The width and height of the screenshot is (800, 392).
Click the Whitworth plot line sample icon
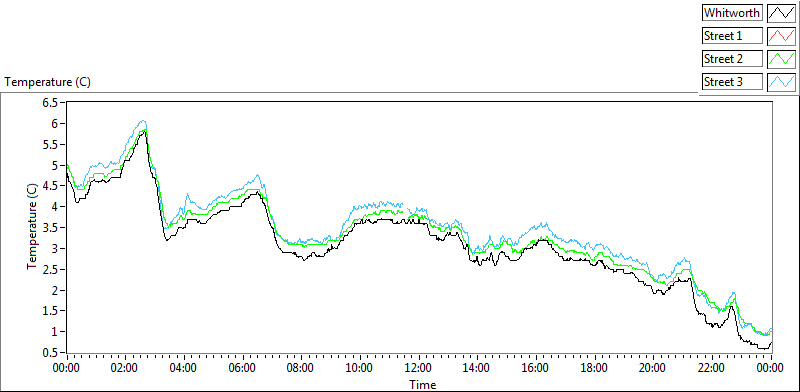point(781,12)
